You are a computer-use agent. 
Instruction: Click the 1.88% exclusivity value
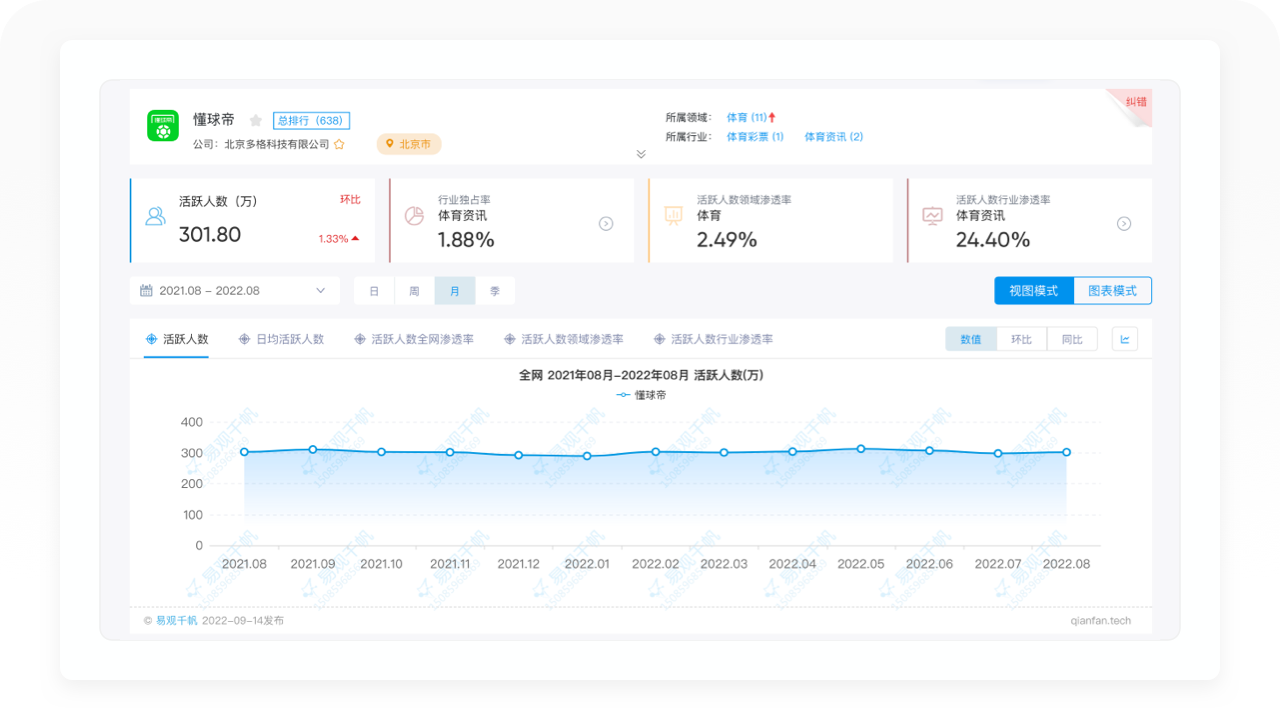click(x=466, y=240)
